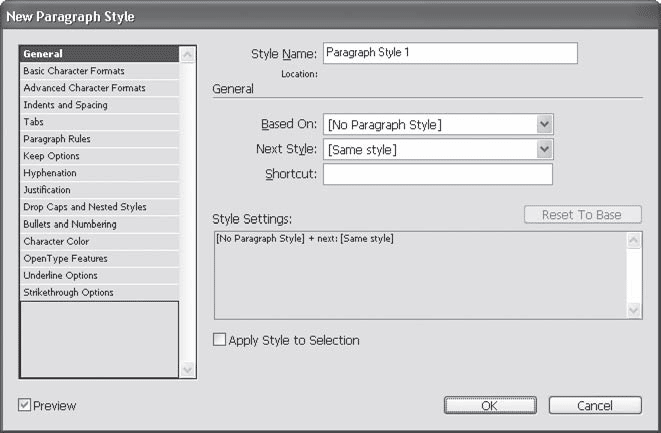The height and width of the screenshot is (433, 661).
Task: Switch to Hyphenation settings
Action: pyautogui.click(x=49, y=173)
